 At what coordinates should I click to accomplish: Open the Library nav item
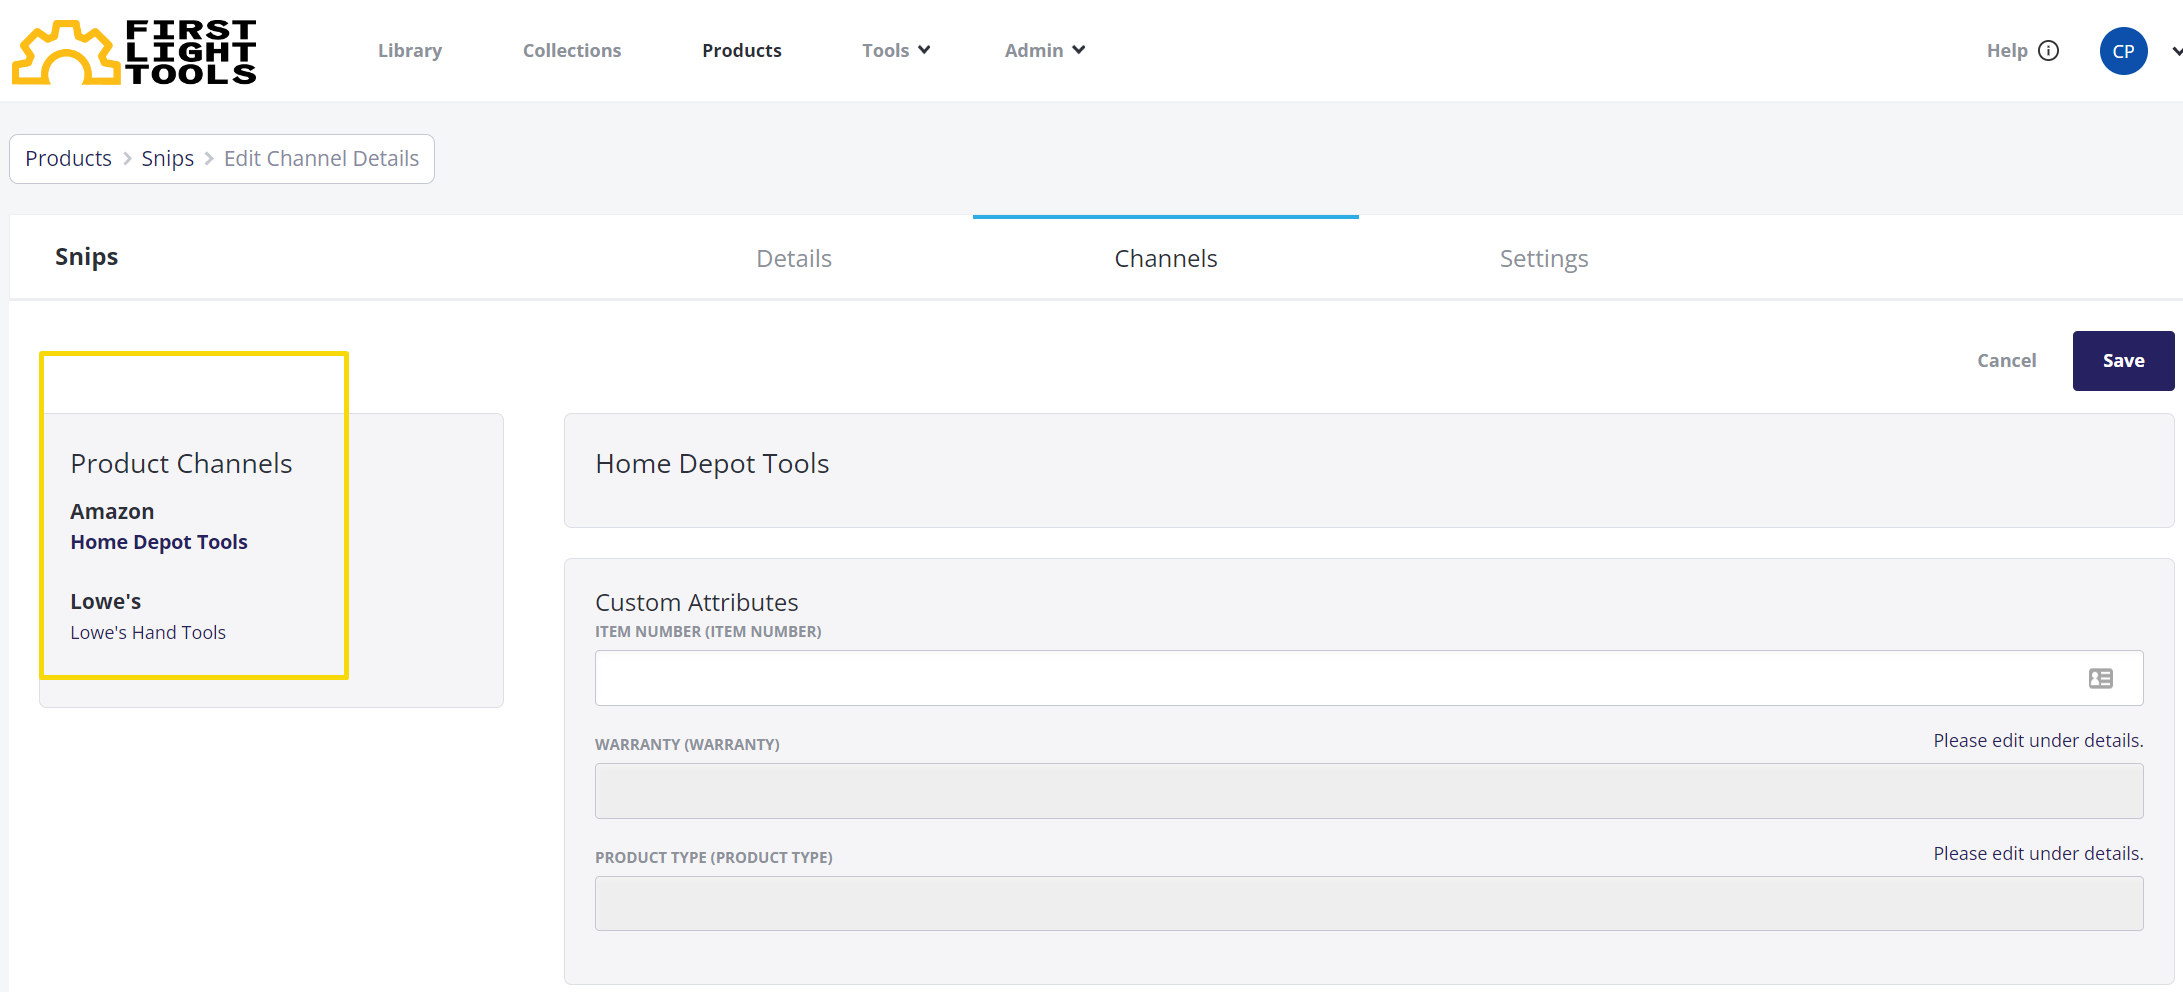coord(410,50)
